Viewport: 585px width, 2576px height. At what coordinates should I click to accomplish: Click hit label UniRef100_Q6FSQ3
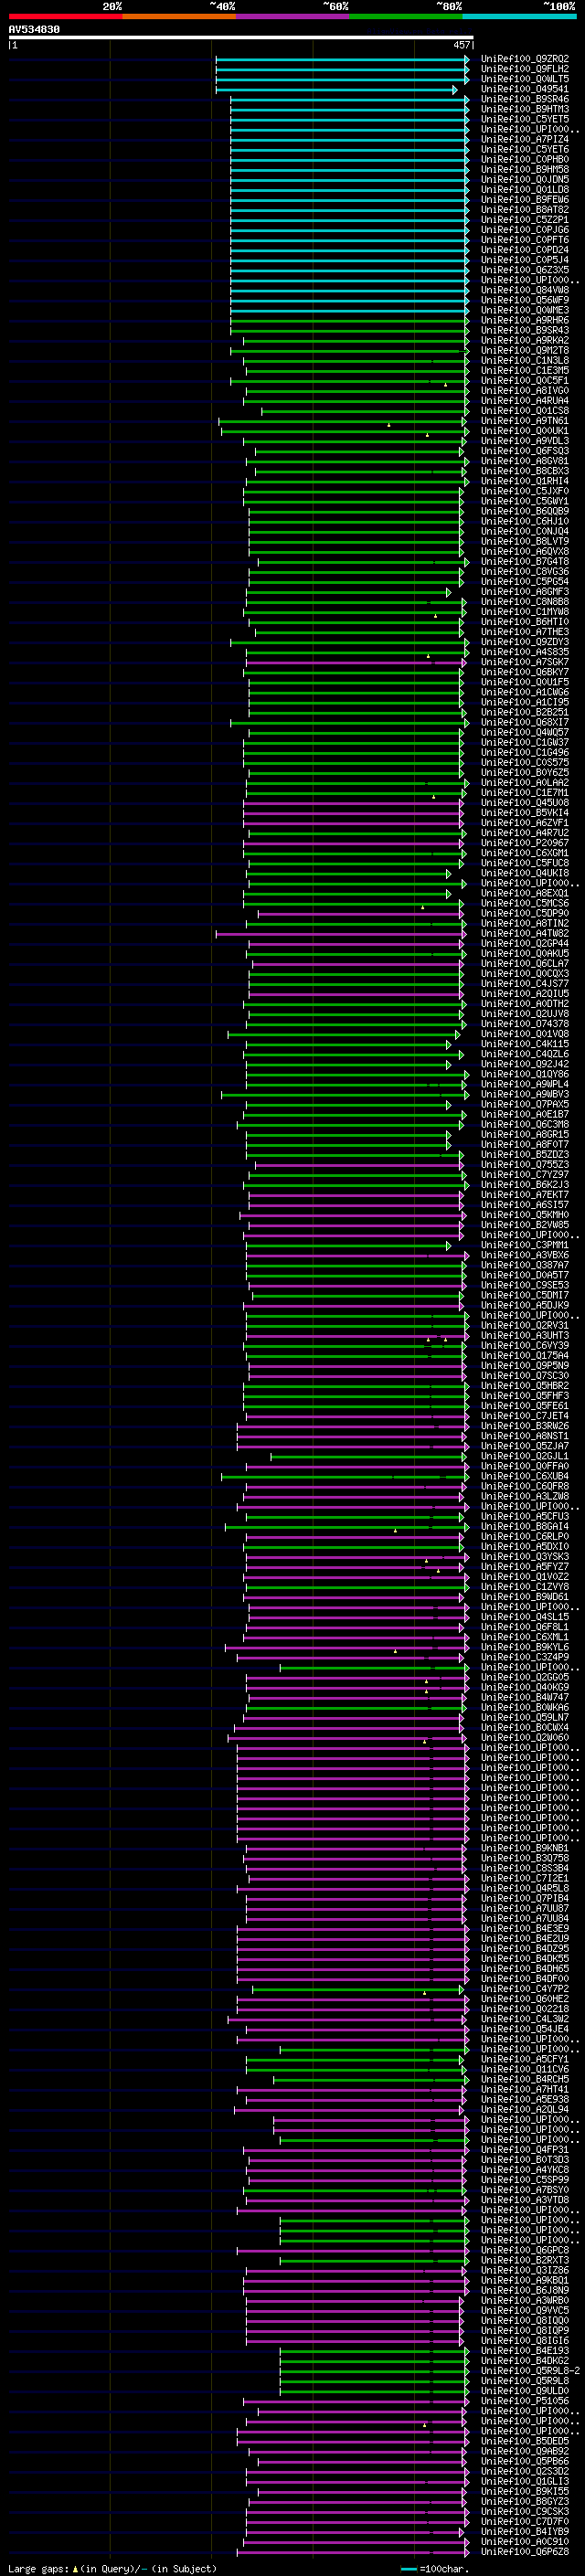tap(525, 451)
